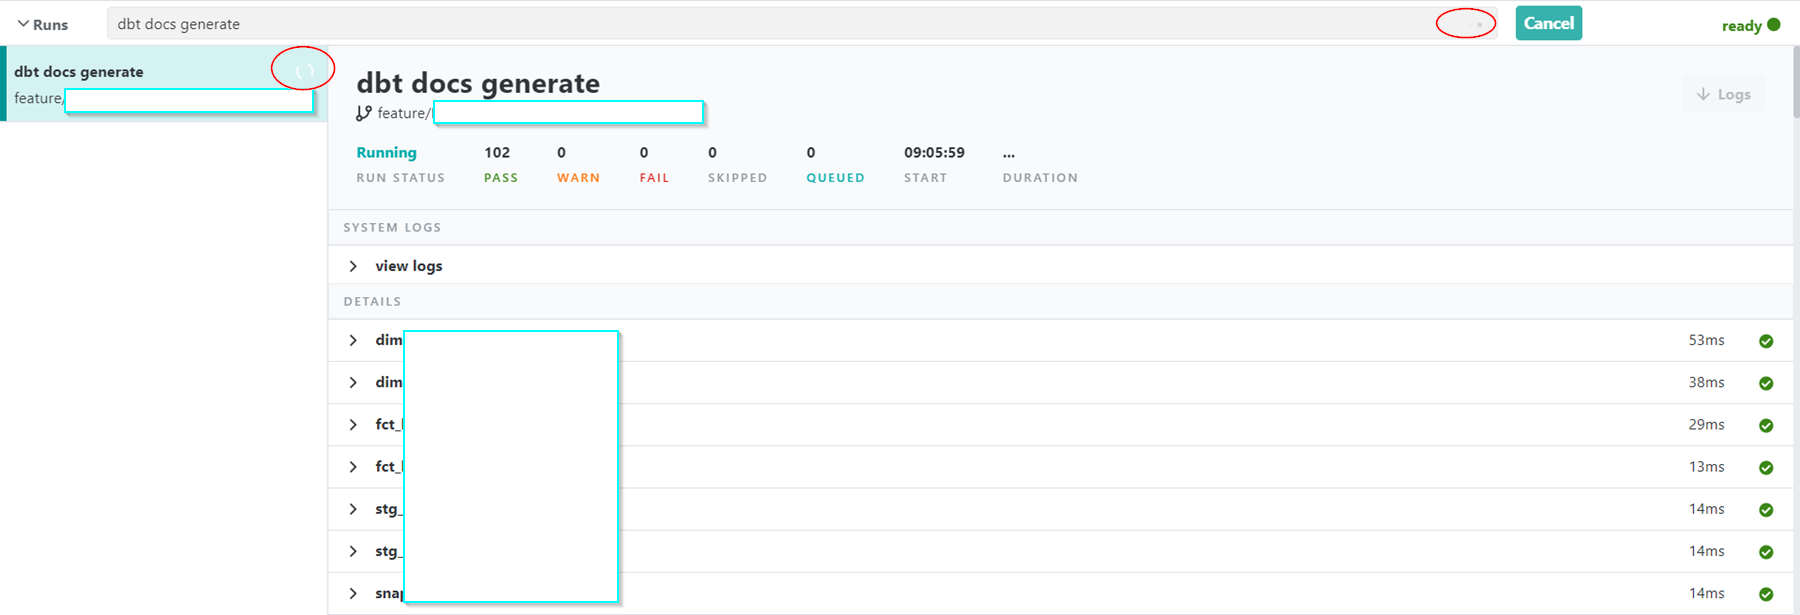Click the SKIPPED count label
Image resolution: width=1800 pixels, height=615 pixels.
[737, 177]
